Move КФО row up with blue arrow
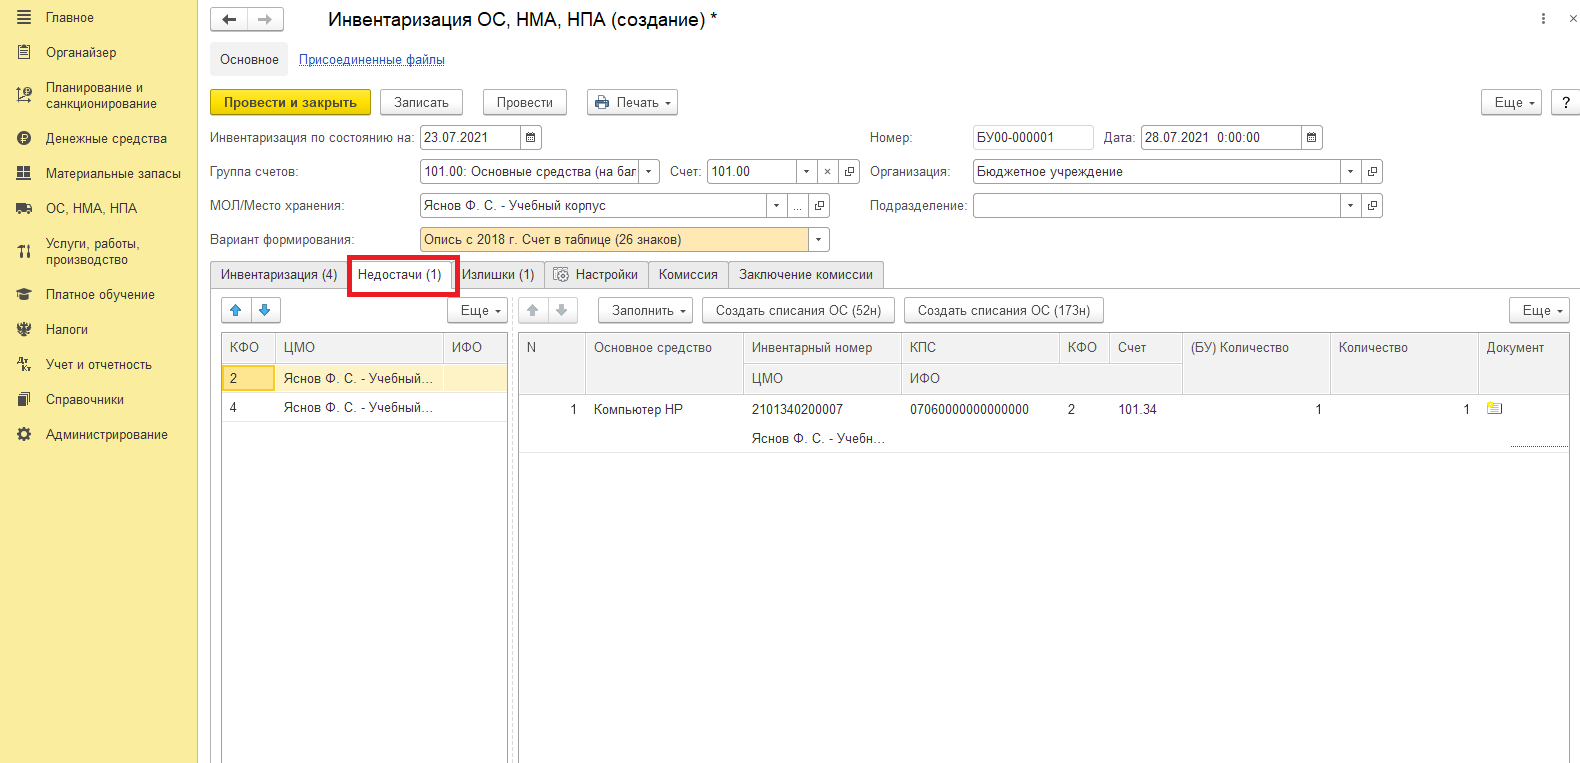 coord(236,310)
